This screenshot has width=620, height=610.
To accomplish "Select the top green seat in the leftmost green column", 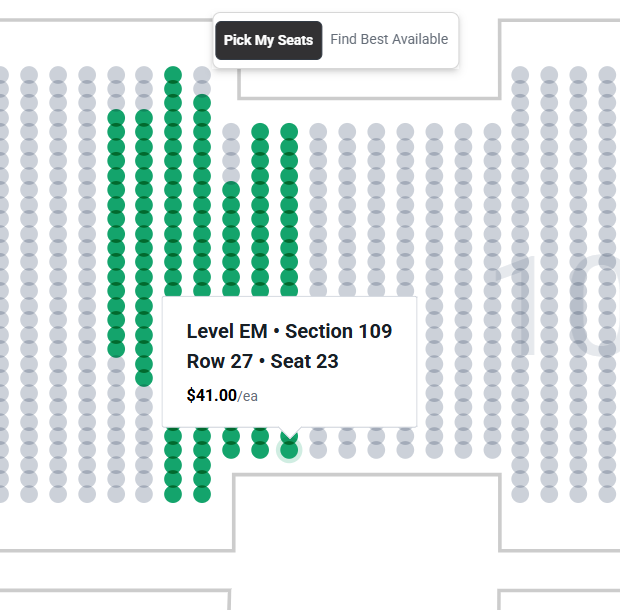I will click(116, 118).
